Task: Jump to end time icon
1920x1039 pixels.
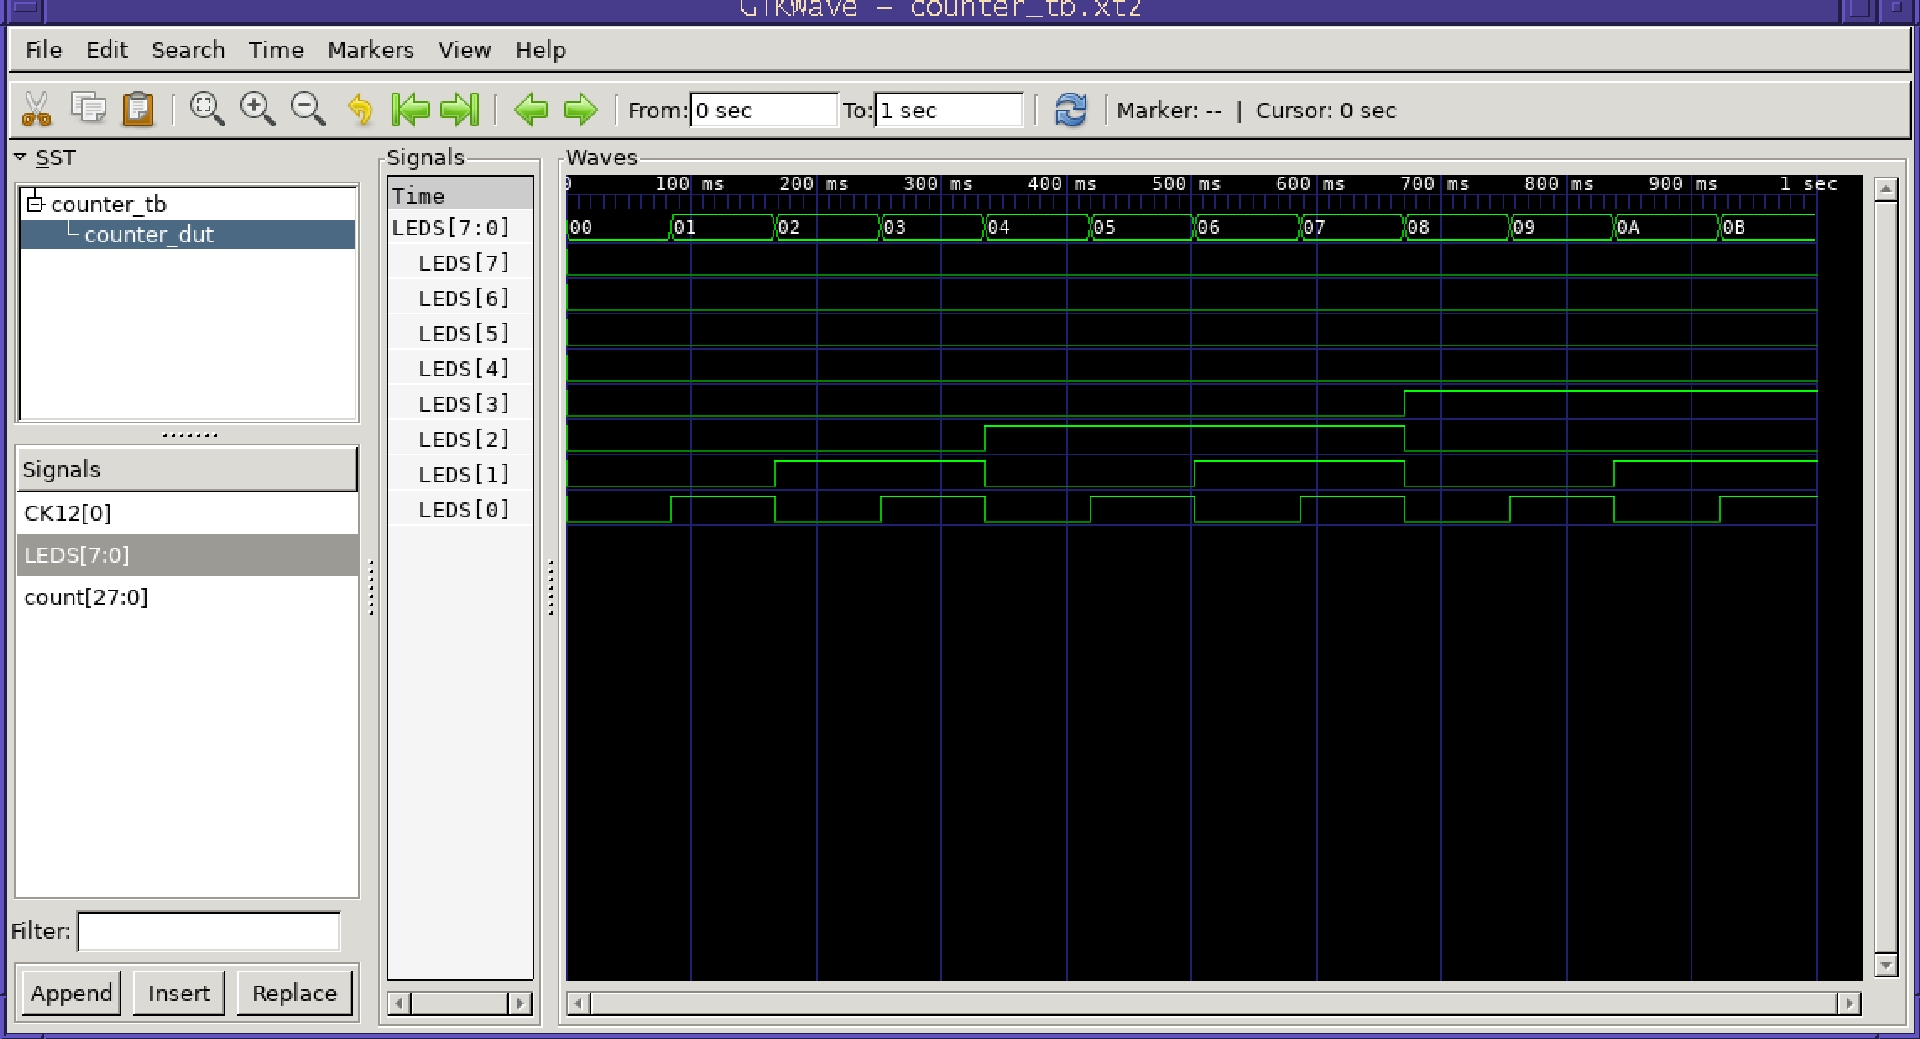Action: [x=460, y=109]
